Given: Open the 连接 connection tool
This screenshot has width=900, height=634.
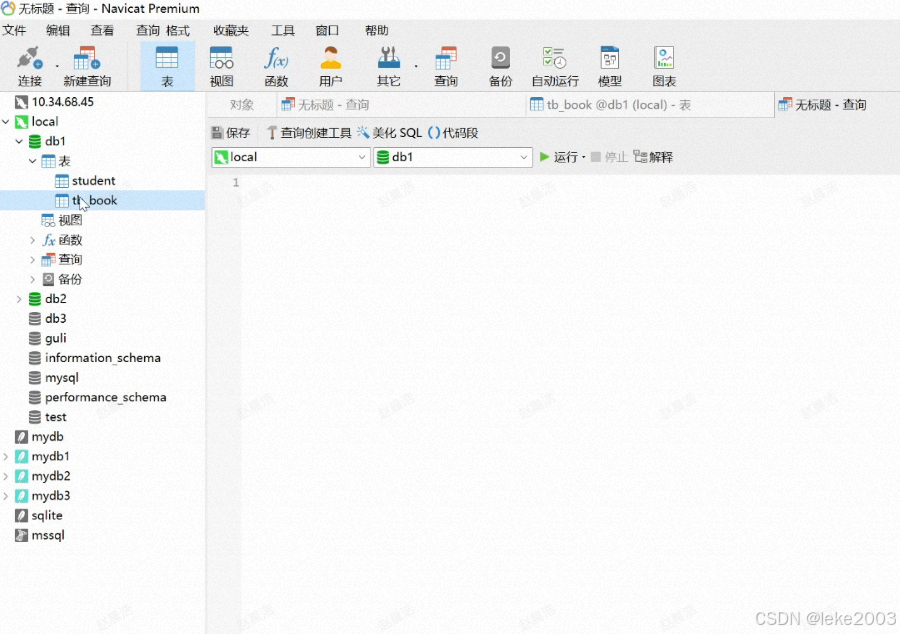Looking at the screenshot, I should click(30, 66).
